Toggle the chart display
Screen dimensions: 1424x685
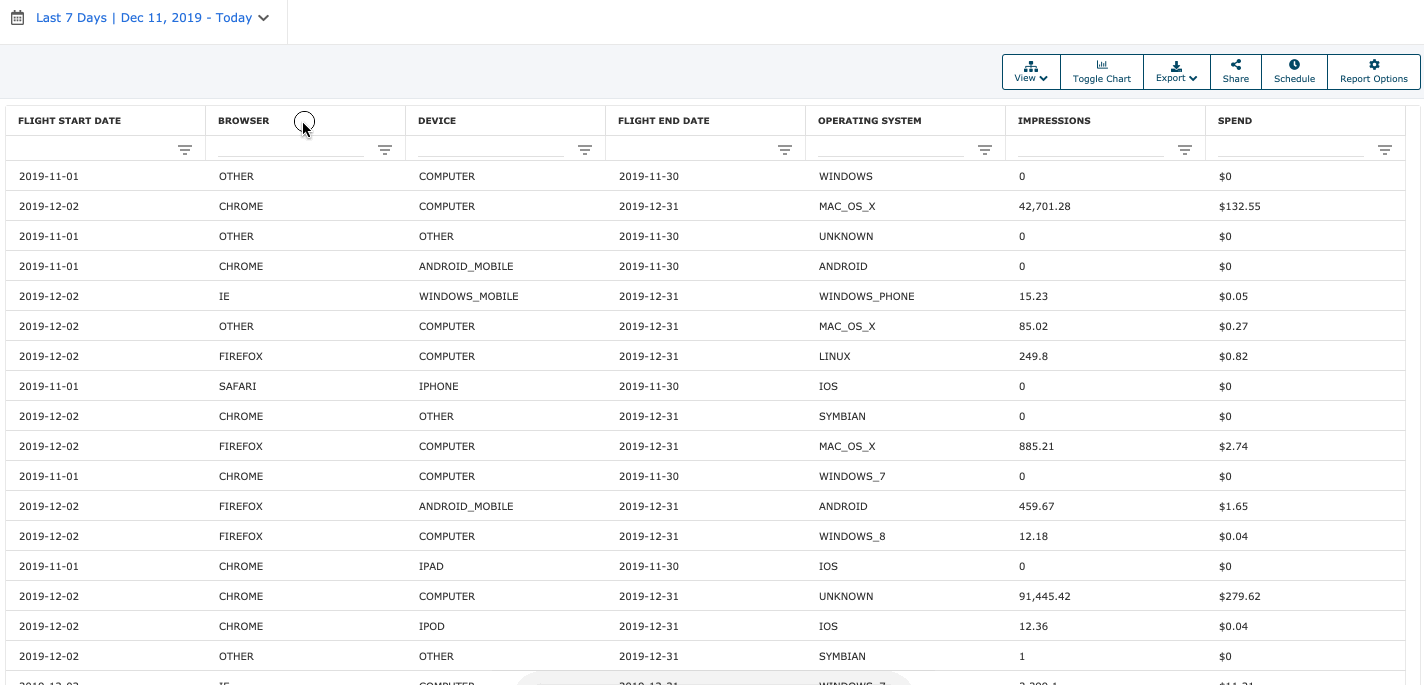click(x=1101, y=72)
